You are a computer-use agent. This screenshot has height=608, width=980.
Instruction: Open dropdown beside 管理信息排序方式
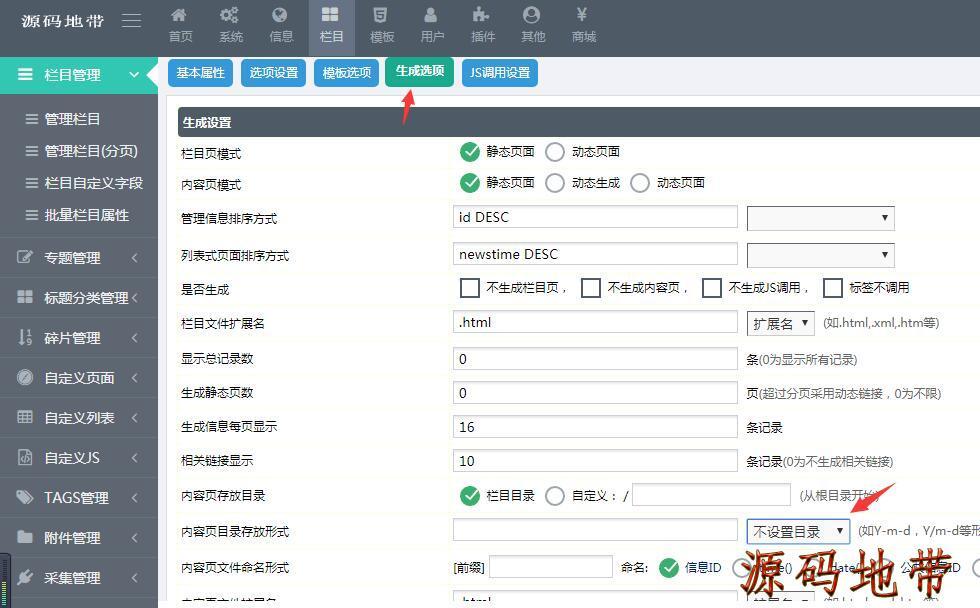821,218
